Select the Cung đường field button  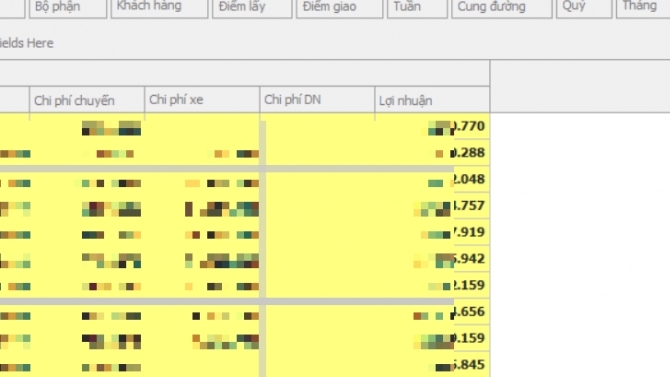502,9
